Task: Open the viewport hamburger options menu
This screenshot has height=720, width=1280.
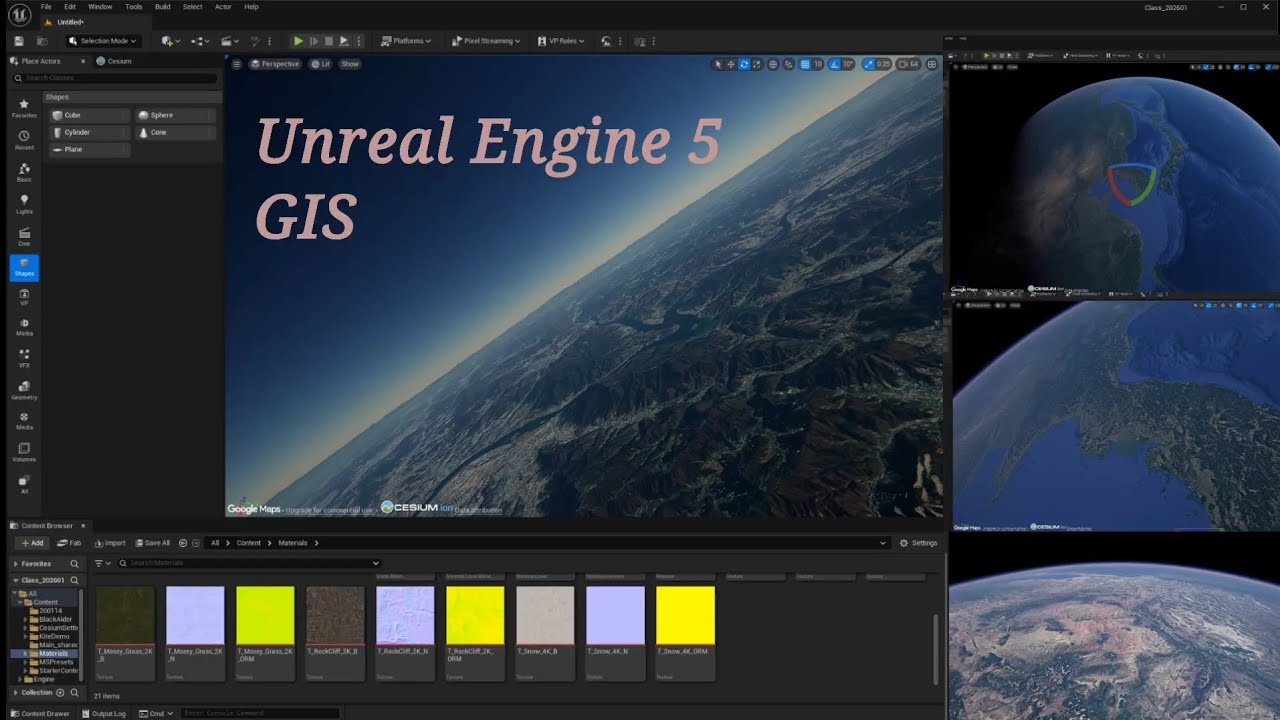Action: [237, 64]
